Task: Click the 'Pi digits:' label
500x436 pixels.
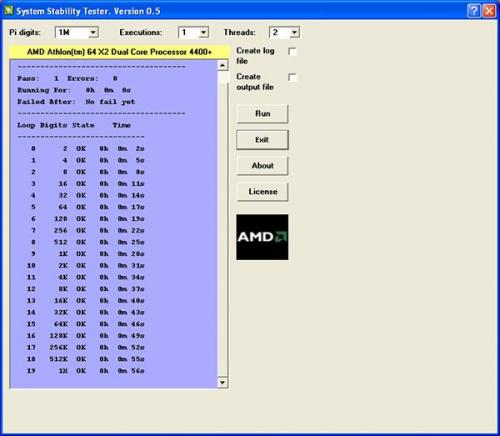Action: (x=25, y=32)
